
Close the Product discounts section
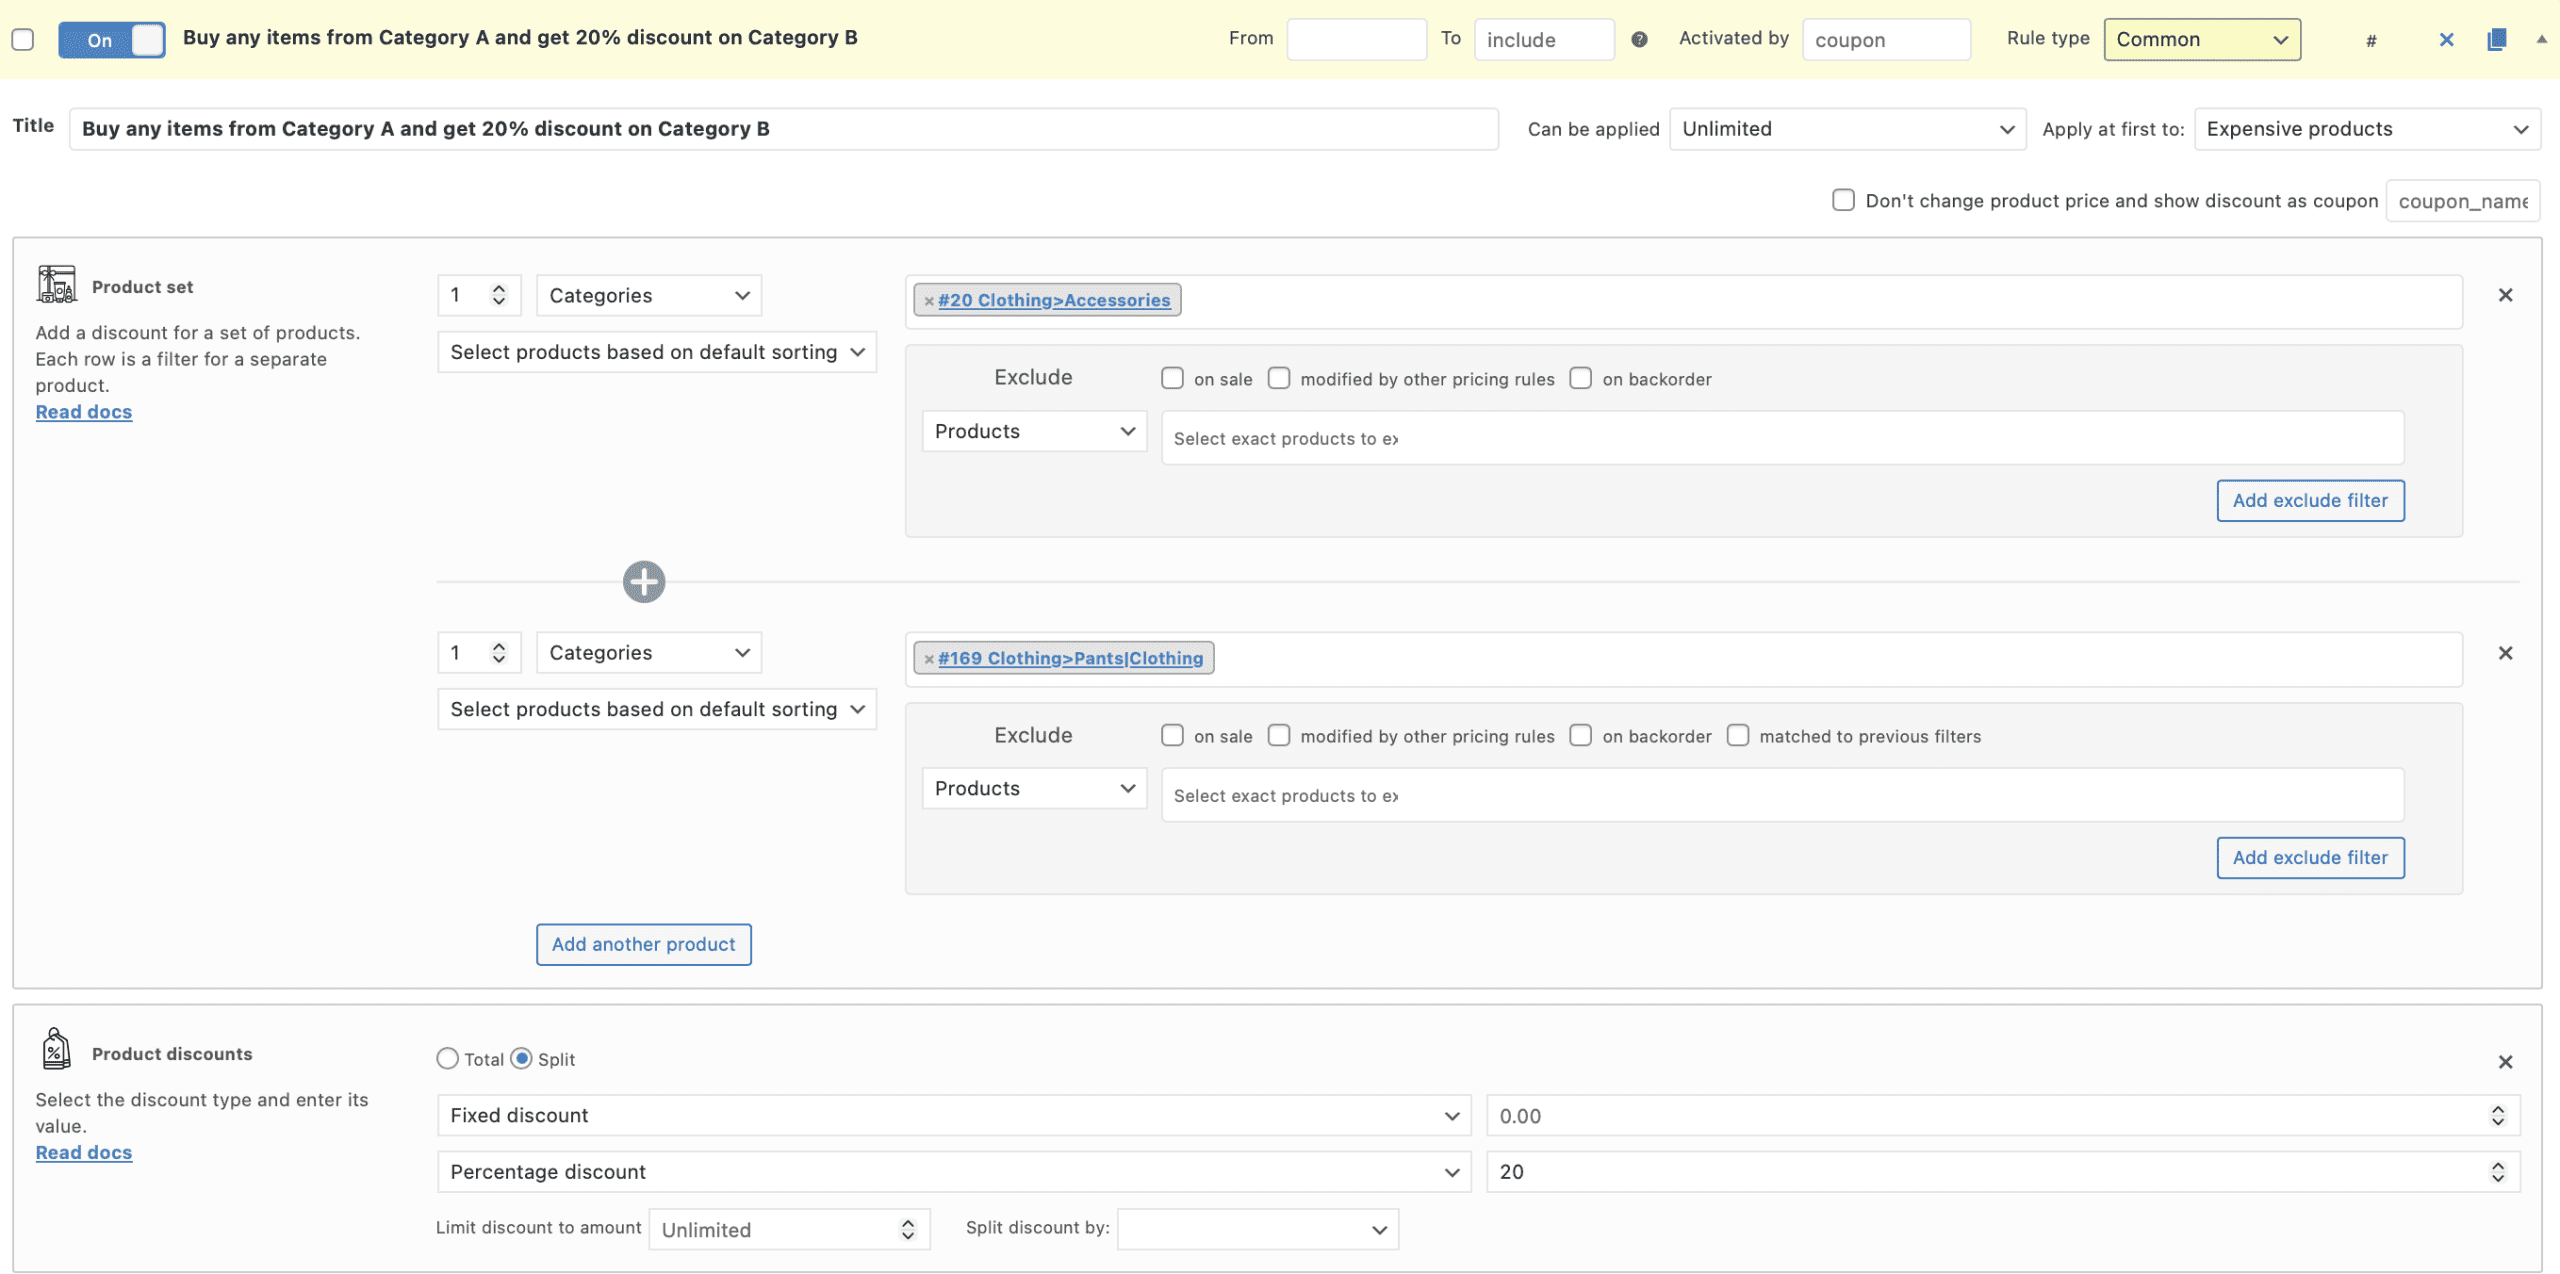point(2505,1062)
